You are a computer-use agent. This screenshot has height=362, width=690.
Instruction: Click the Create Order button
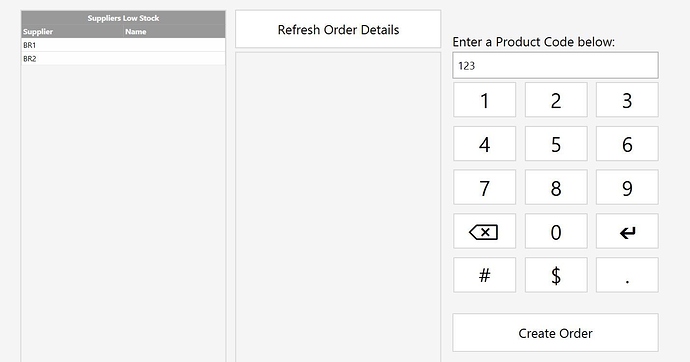point(555,333)
